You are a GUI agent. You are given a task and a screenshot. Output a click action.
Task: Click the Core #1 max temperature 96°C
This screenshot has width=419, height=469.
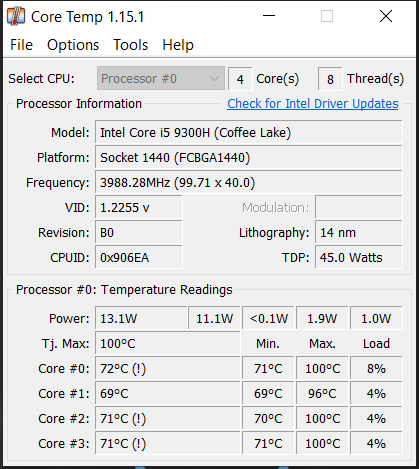tap(322, 393)
